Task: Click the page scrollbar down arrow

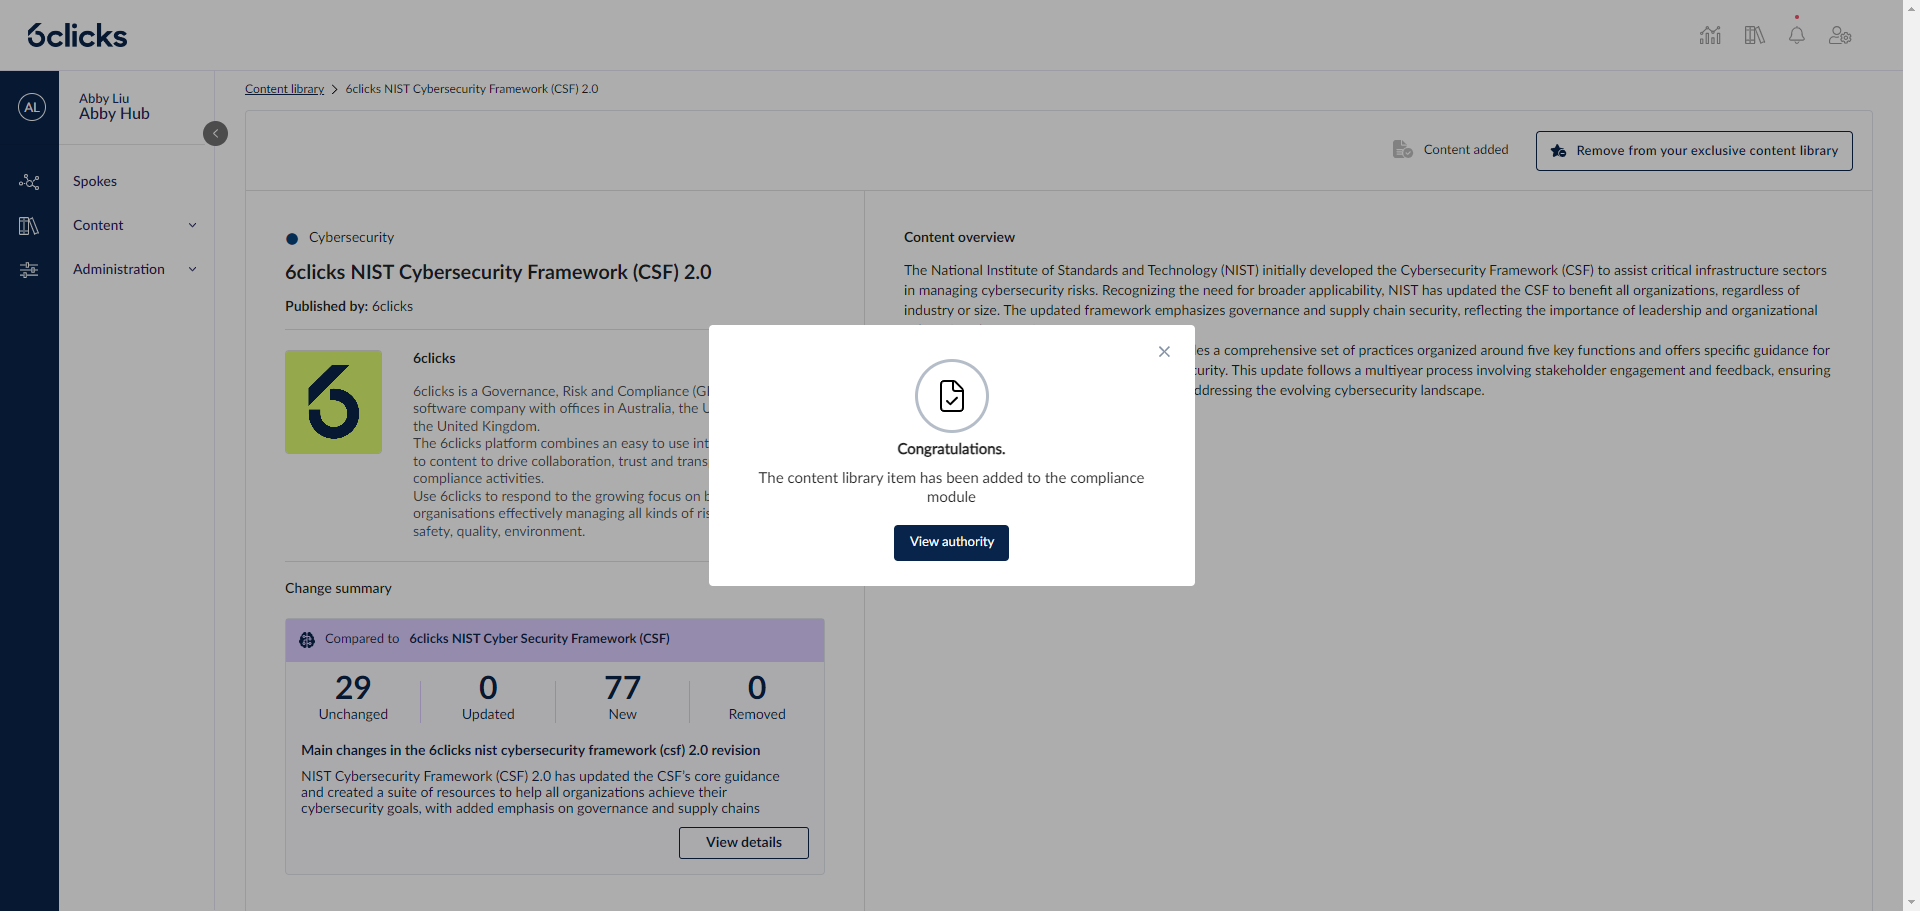Action: 1911,902
